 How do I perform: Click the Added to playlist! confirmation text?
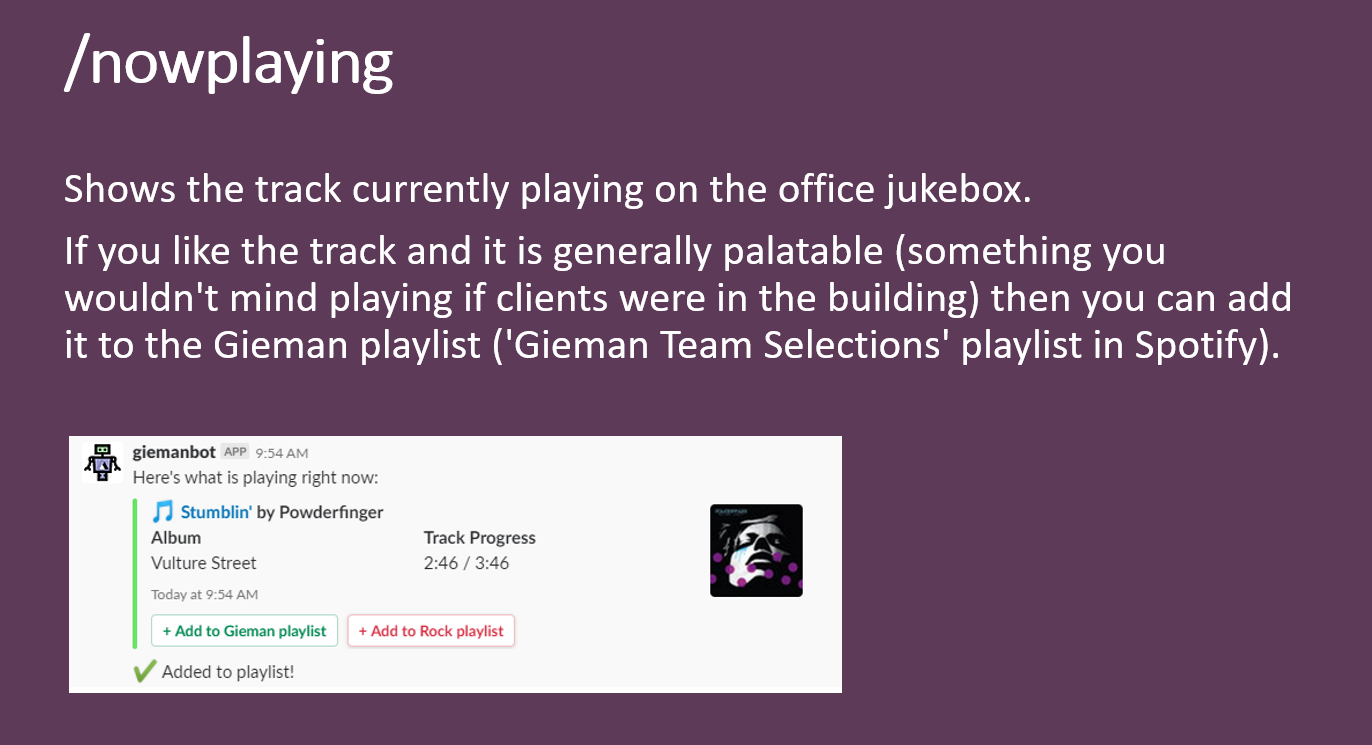228,672
